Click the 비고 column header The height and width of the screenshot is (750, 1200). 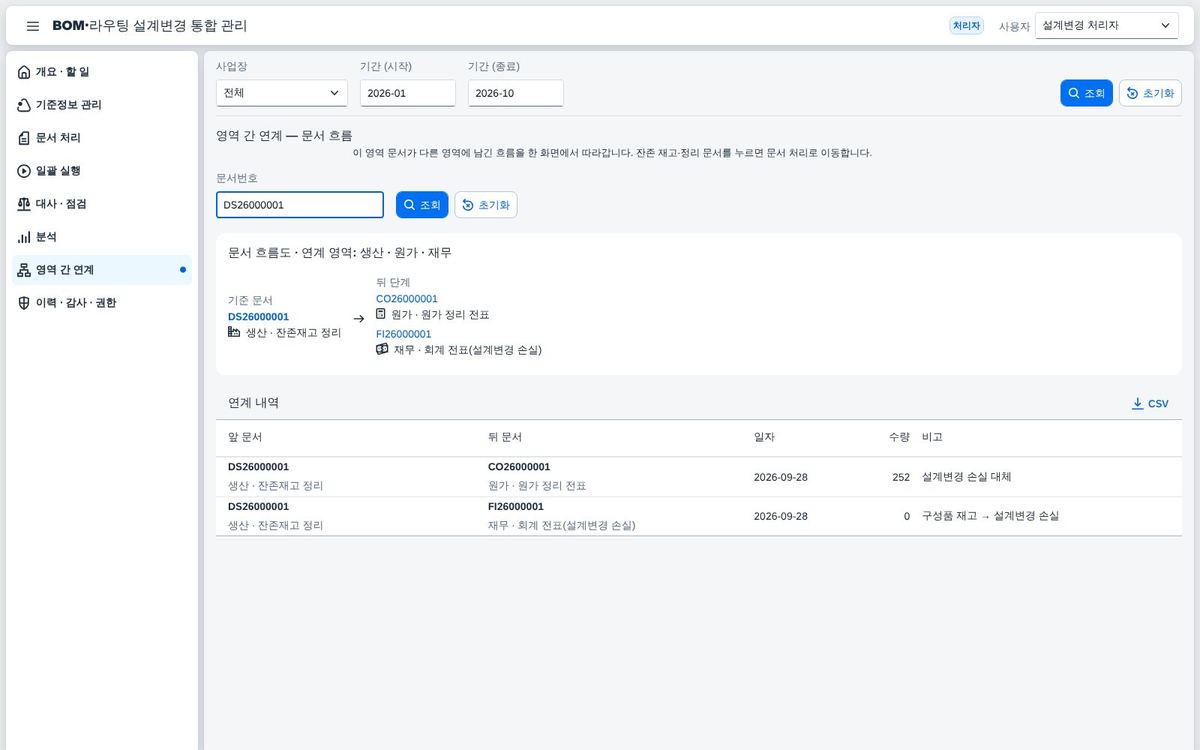pos(932,438)
